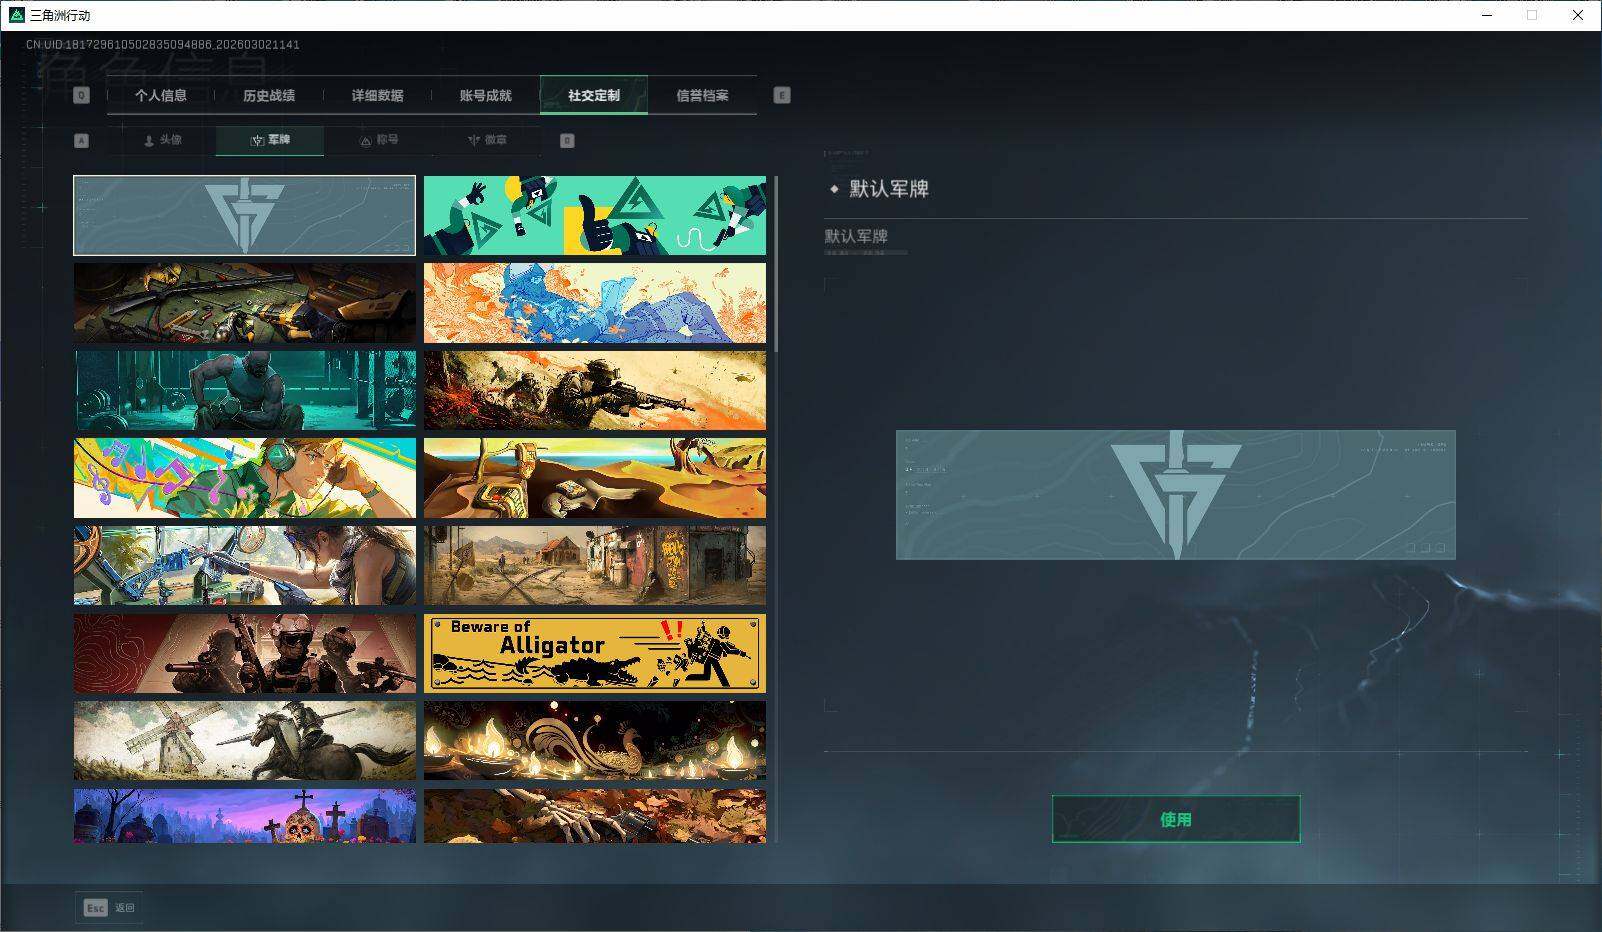1602x932 pixels.
Task: Click the 默认军牌 title heading
Action: coord(889,189)
